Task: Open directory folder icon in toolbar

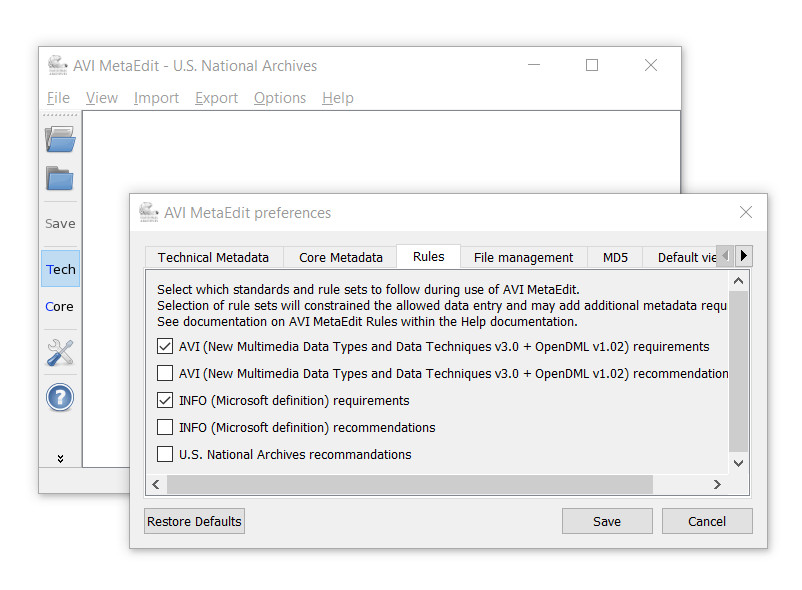Action: pyautogui.click(x=60, y=178)
